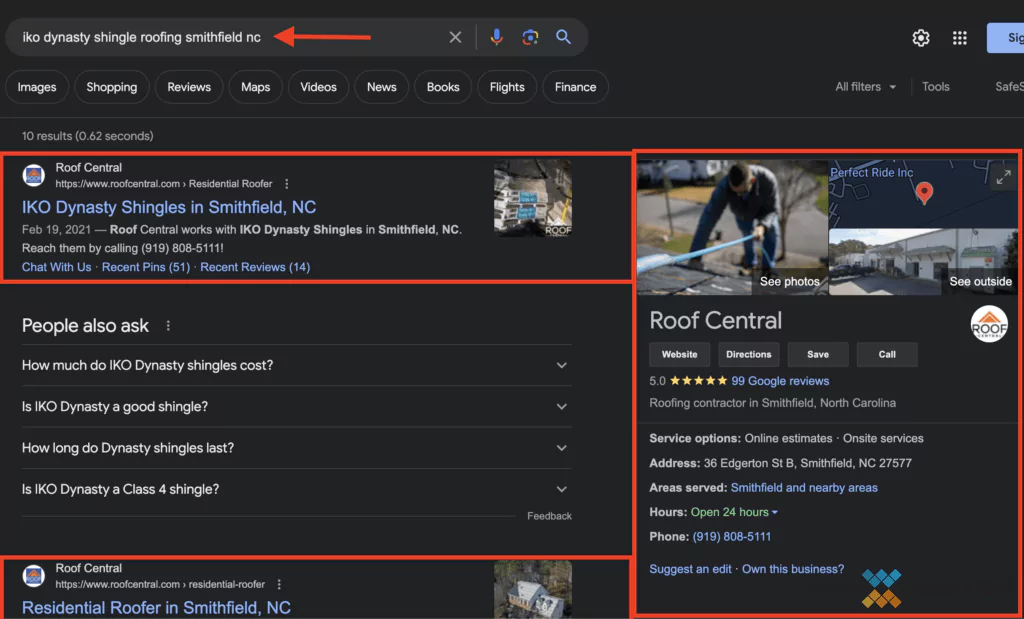This screenshot has width=1024, height=619.
Task: Open See photos thumbnail of roofer
Action: [732, 227]
